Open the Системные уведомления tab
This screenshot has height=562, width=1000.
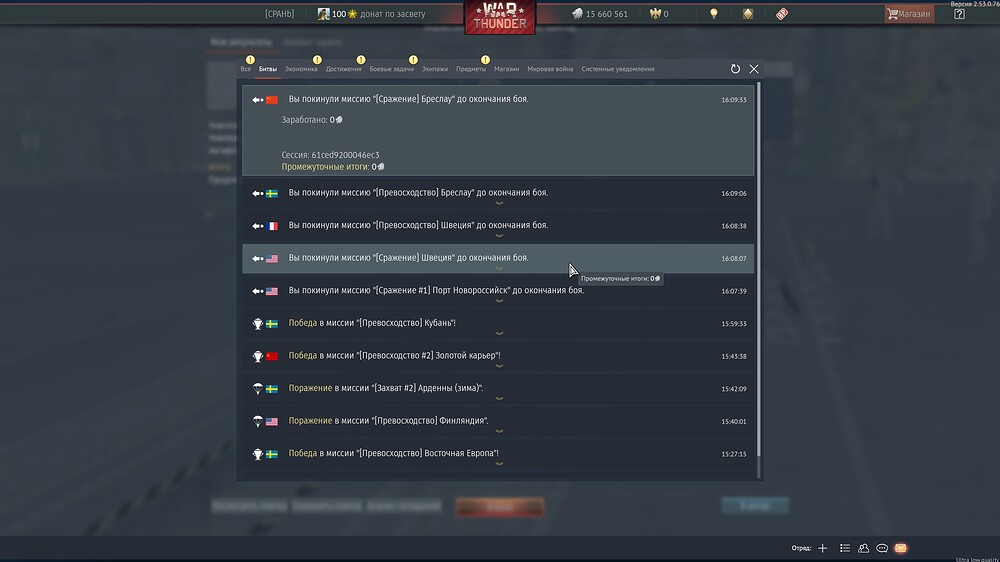[x=617, y=69]
